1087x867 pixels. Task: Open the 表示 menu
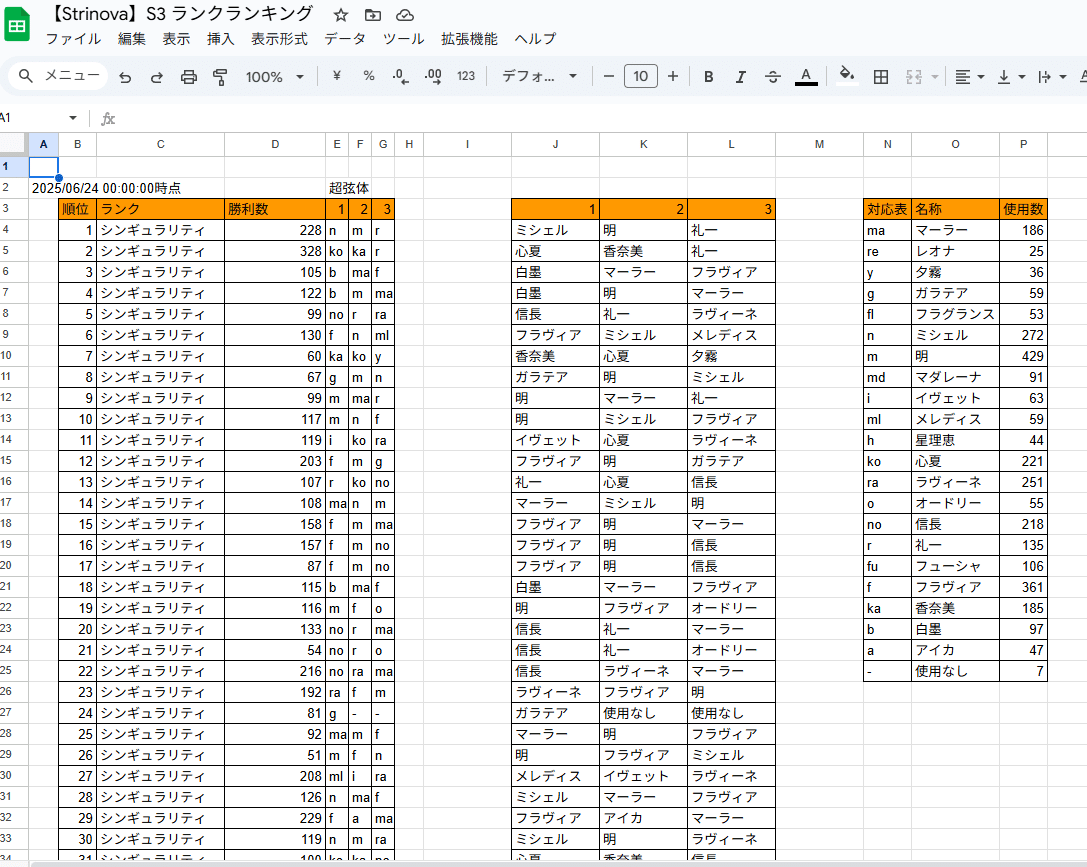(x=176, y=39)
